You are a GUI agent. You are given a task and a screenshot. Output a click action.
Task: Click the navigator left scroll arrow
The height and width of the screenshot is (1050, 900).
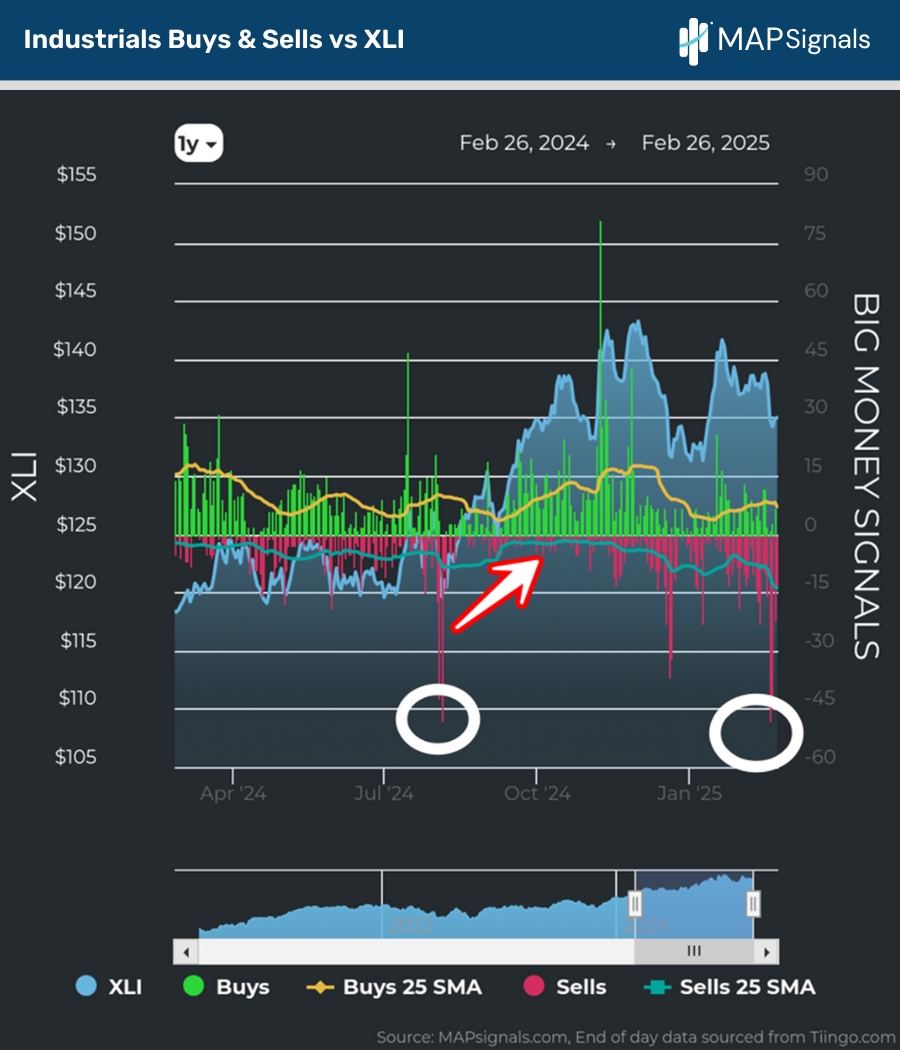pos(185,952)
